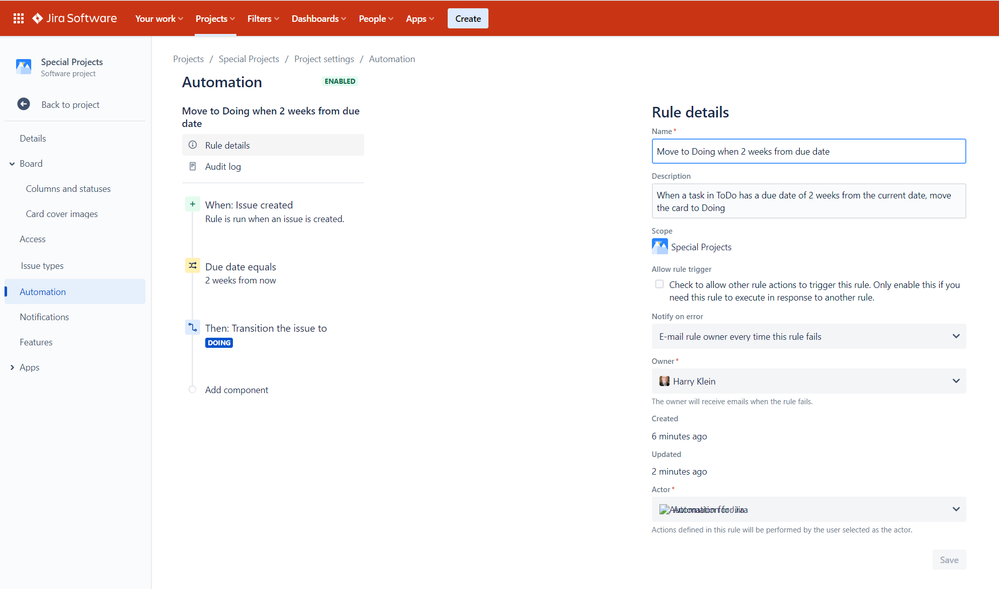This screenshot has height=589, width=999.
Task: Click the Description text area
Action: [809, 201]
